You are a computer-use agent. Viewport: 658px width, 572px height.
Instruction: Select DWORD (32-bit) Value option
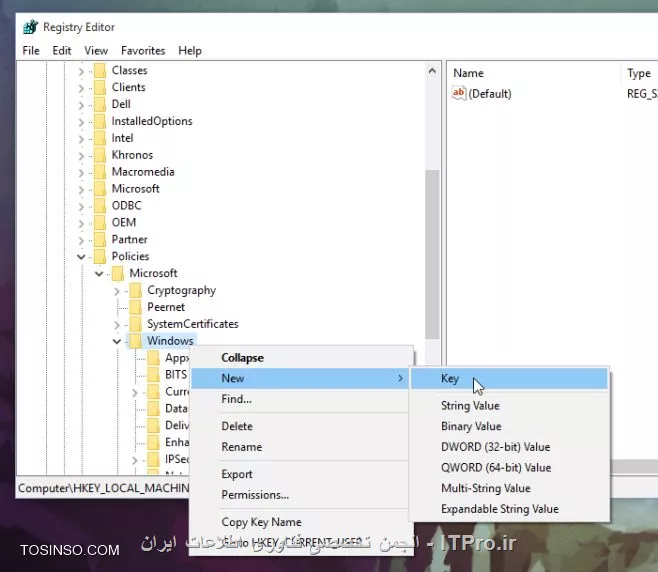pos(496,447)
